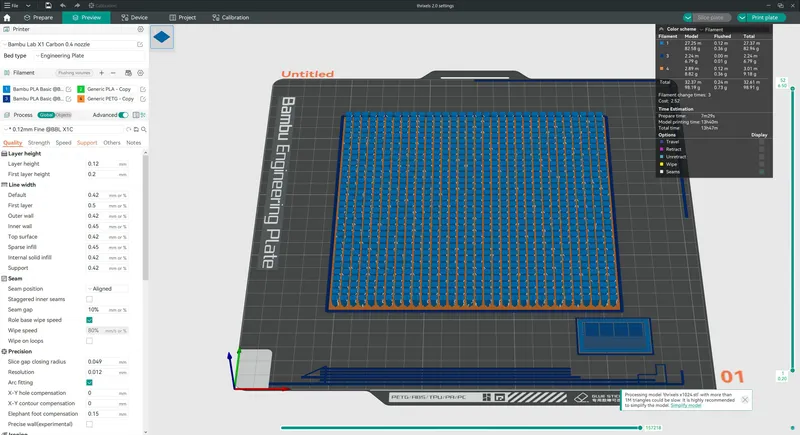The height and width of the screenshot is (435, 800).
Task: Switch process scope to Objects
Action: tap(63, 115)
